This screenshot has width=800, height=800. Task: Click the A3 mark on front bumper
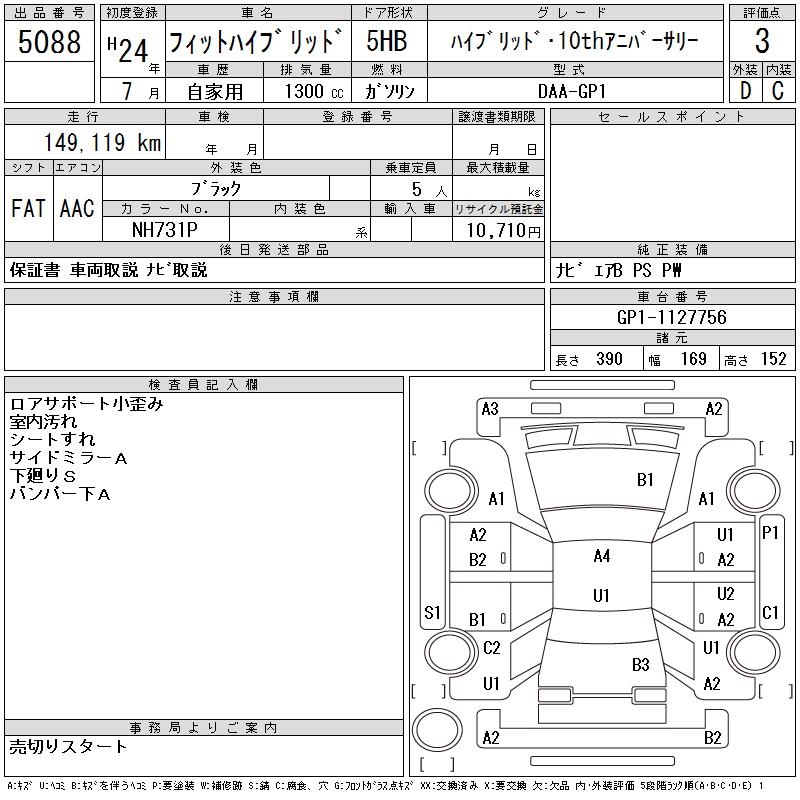coord(490,409)
